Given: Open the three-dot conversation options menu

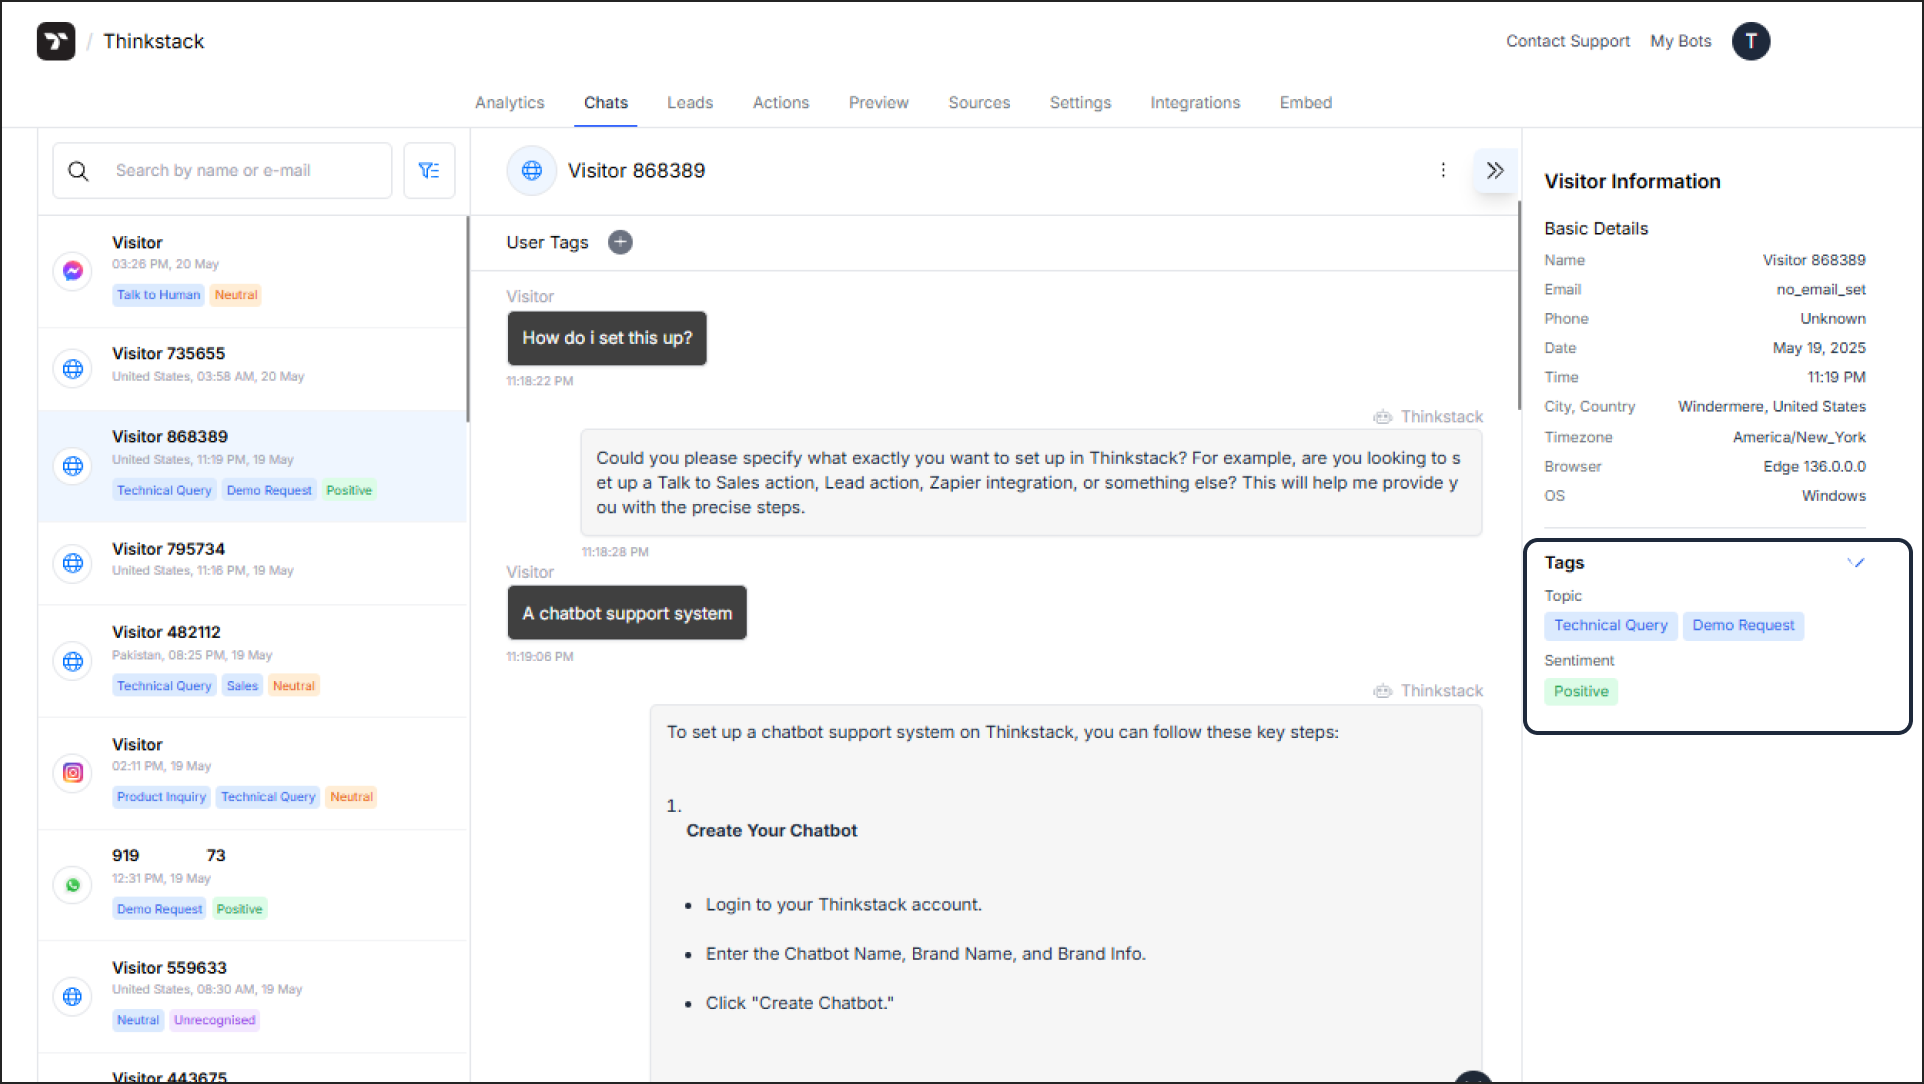Looking at the screenshot, I should (x=1443, y=170).
